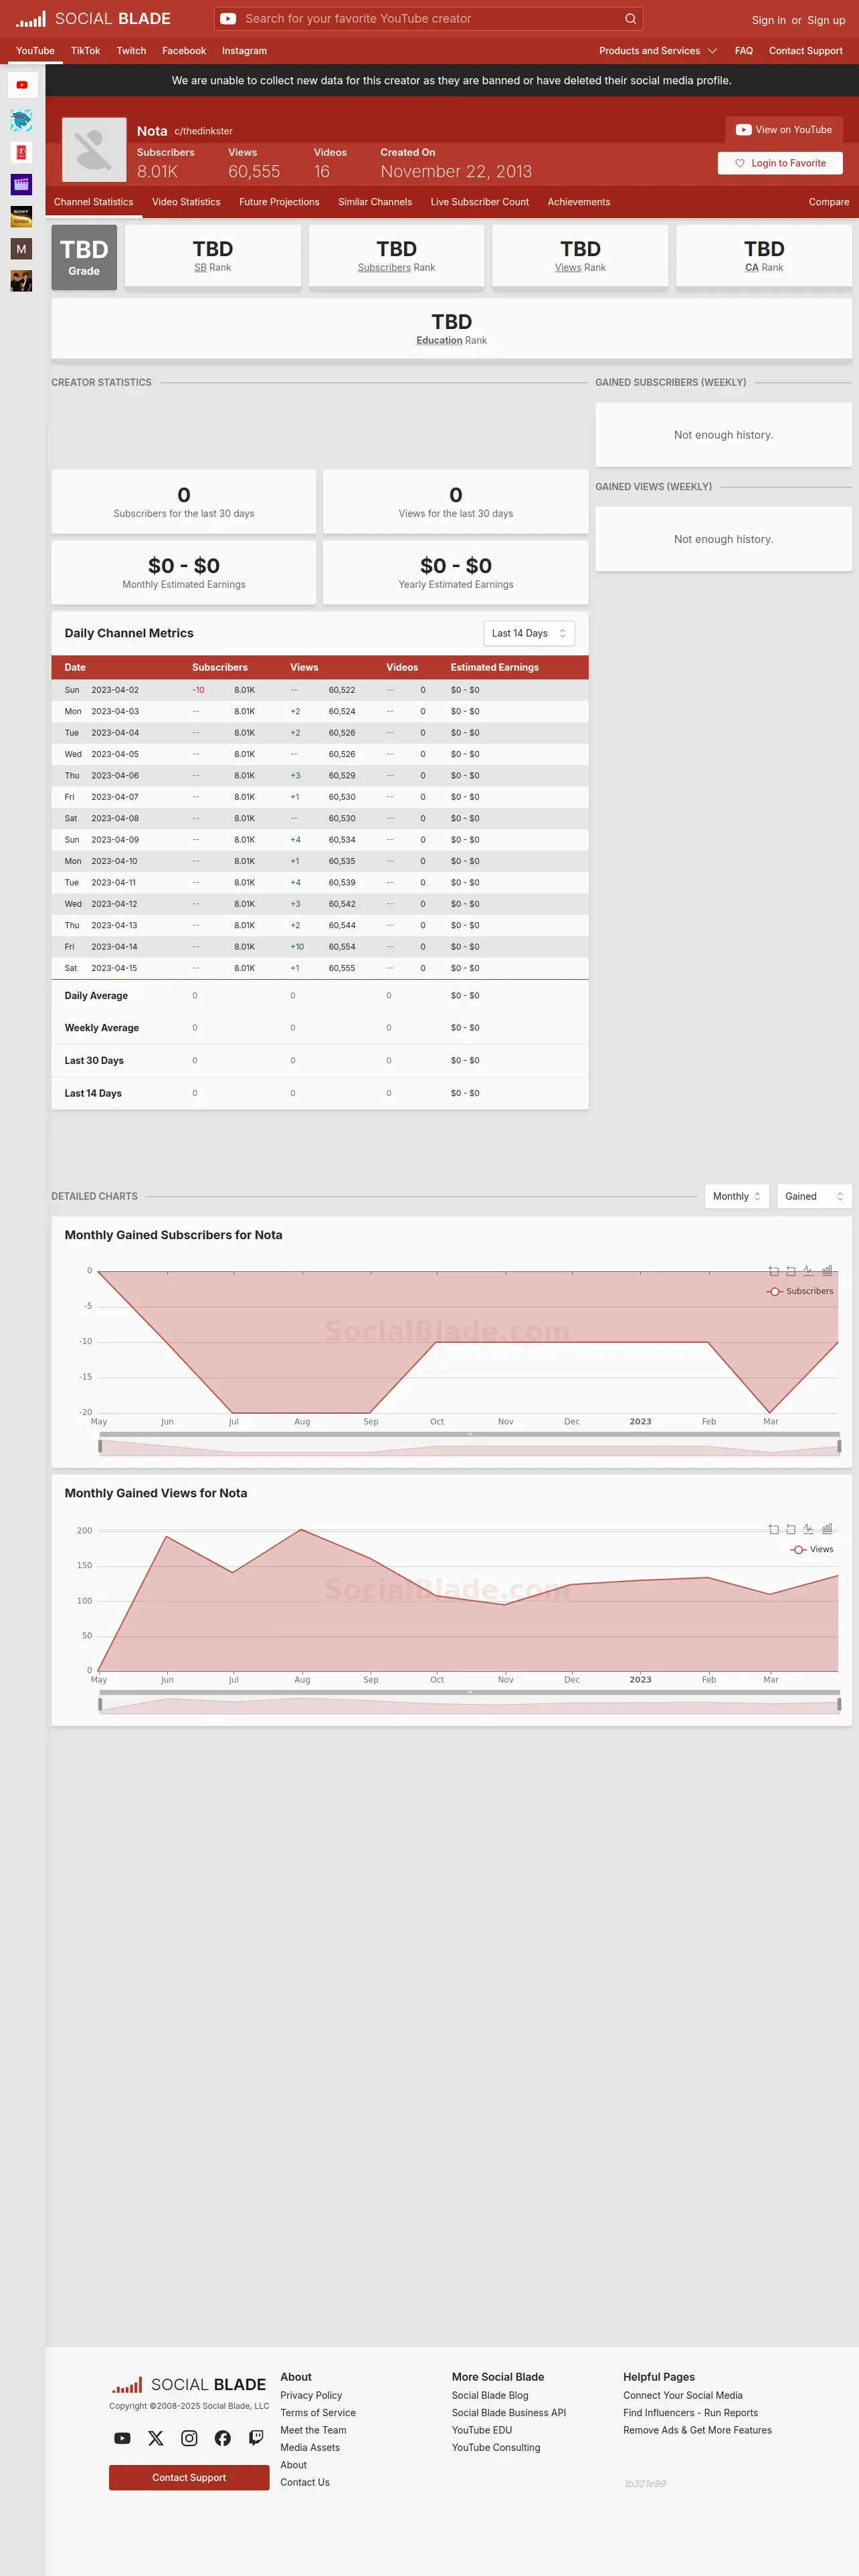The width and height of the screenshot is (859, 2576).
Task: Toggle the Subscribers legend series
Action: pos(800,1291)
